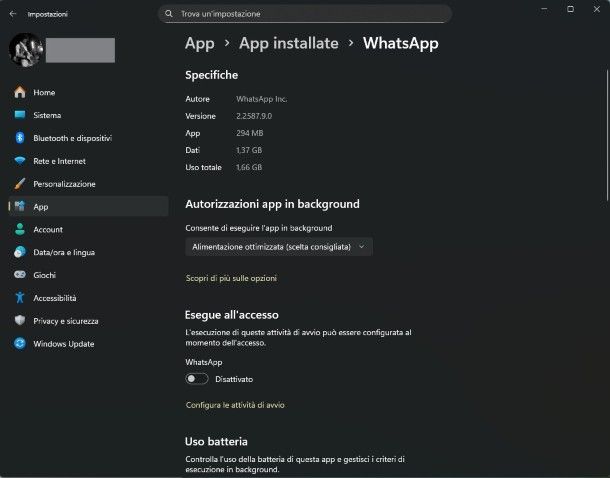Click the Accessibilità figure icon
The image size is (610, 478).
pos(19,298)
